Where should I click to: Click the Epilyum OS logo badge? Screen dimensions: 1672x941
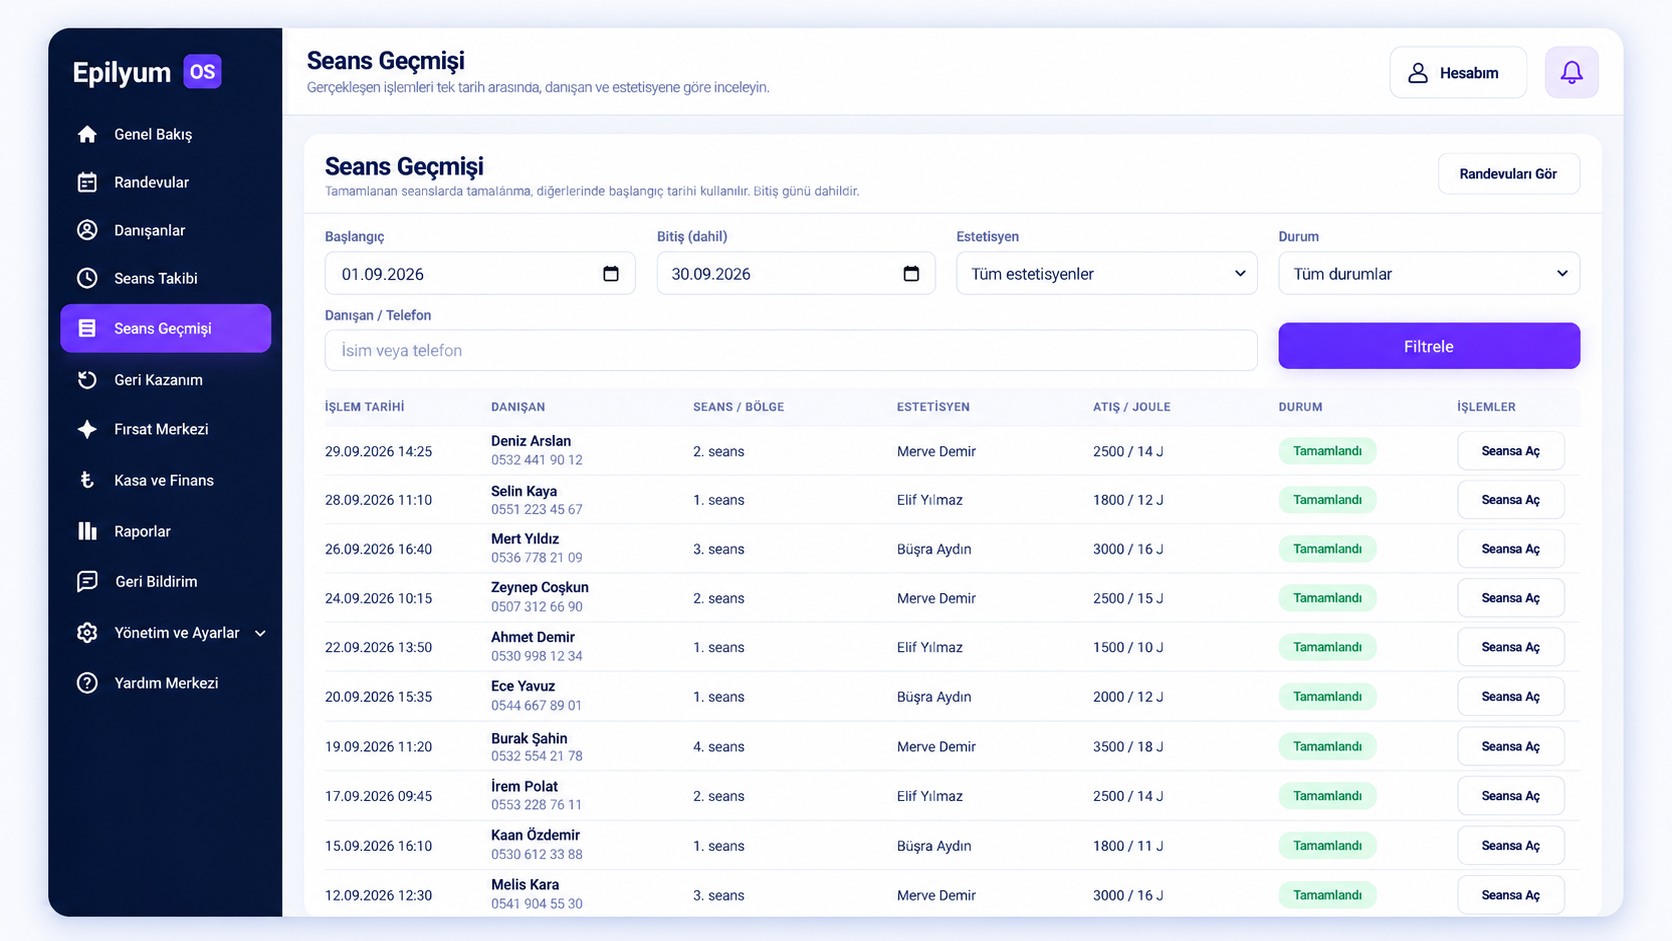pos(202,72)
